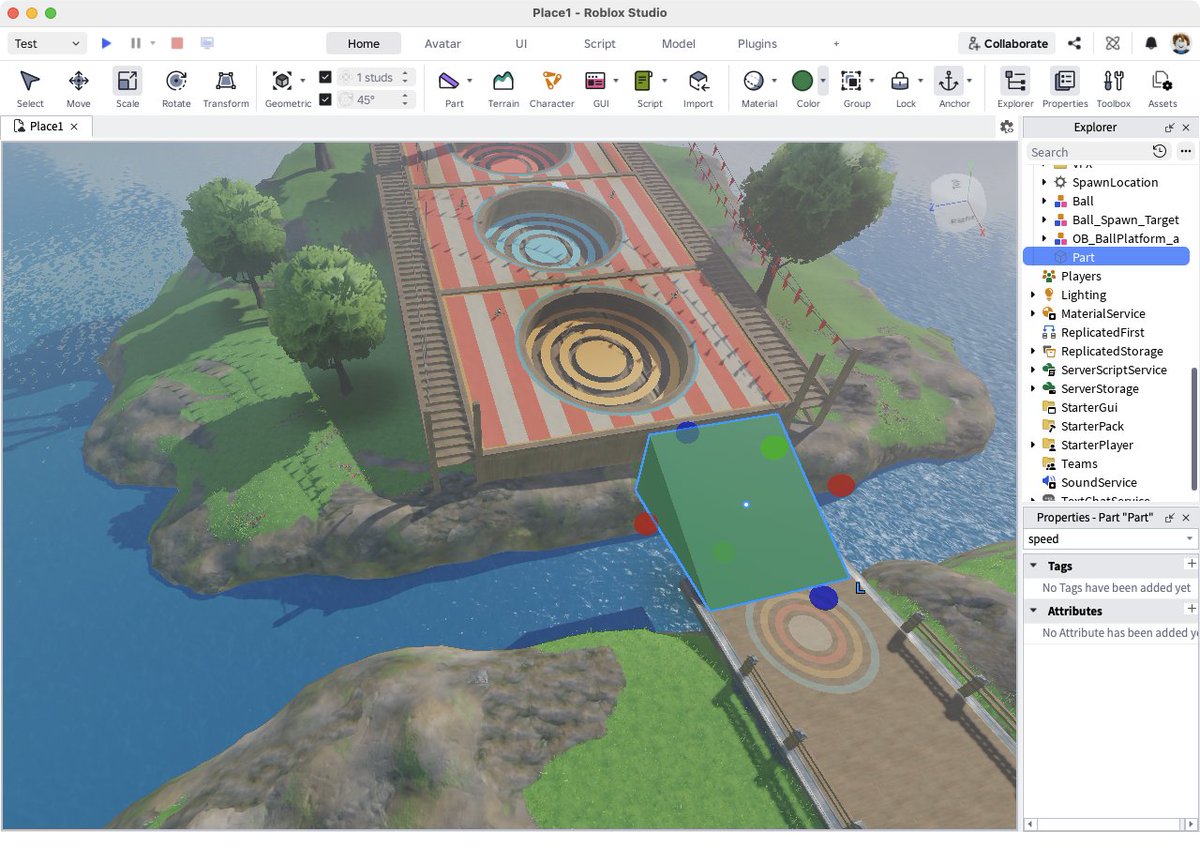This screenshot has width=1200, height=862.
Task: Open the Color dropdown arrow
Action: (823, 81)
